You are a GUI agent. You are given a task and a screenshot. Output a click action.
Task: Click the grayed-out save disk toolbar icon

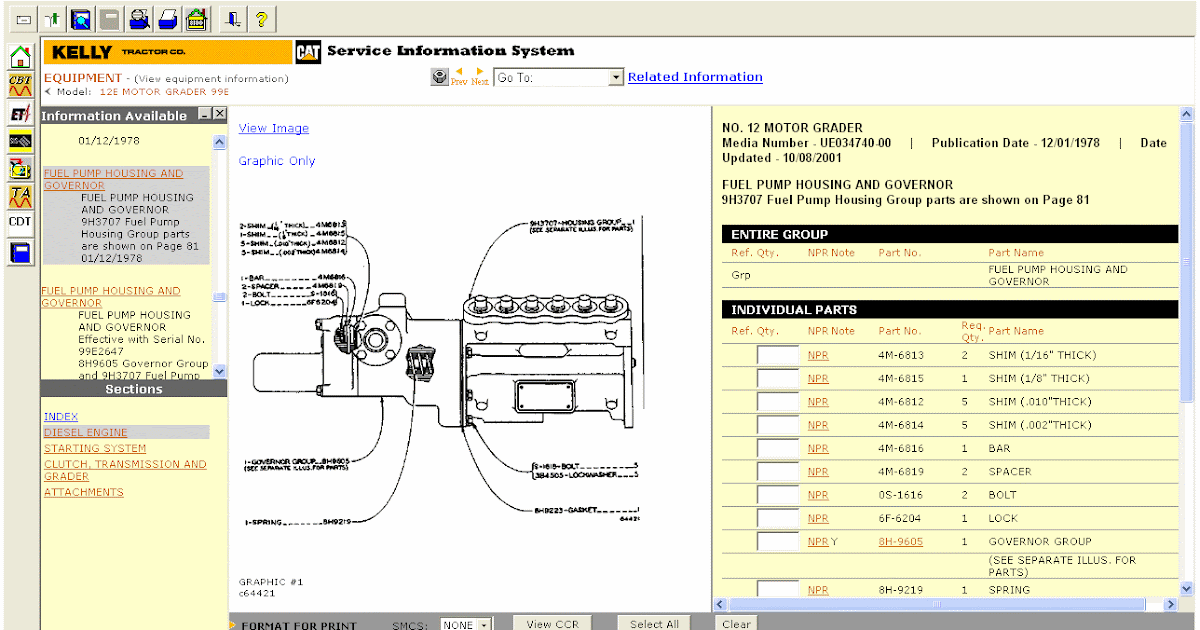(x=110, y=18)
